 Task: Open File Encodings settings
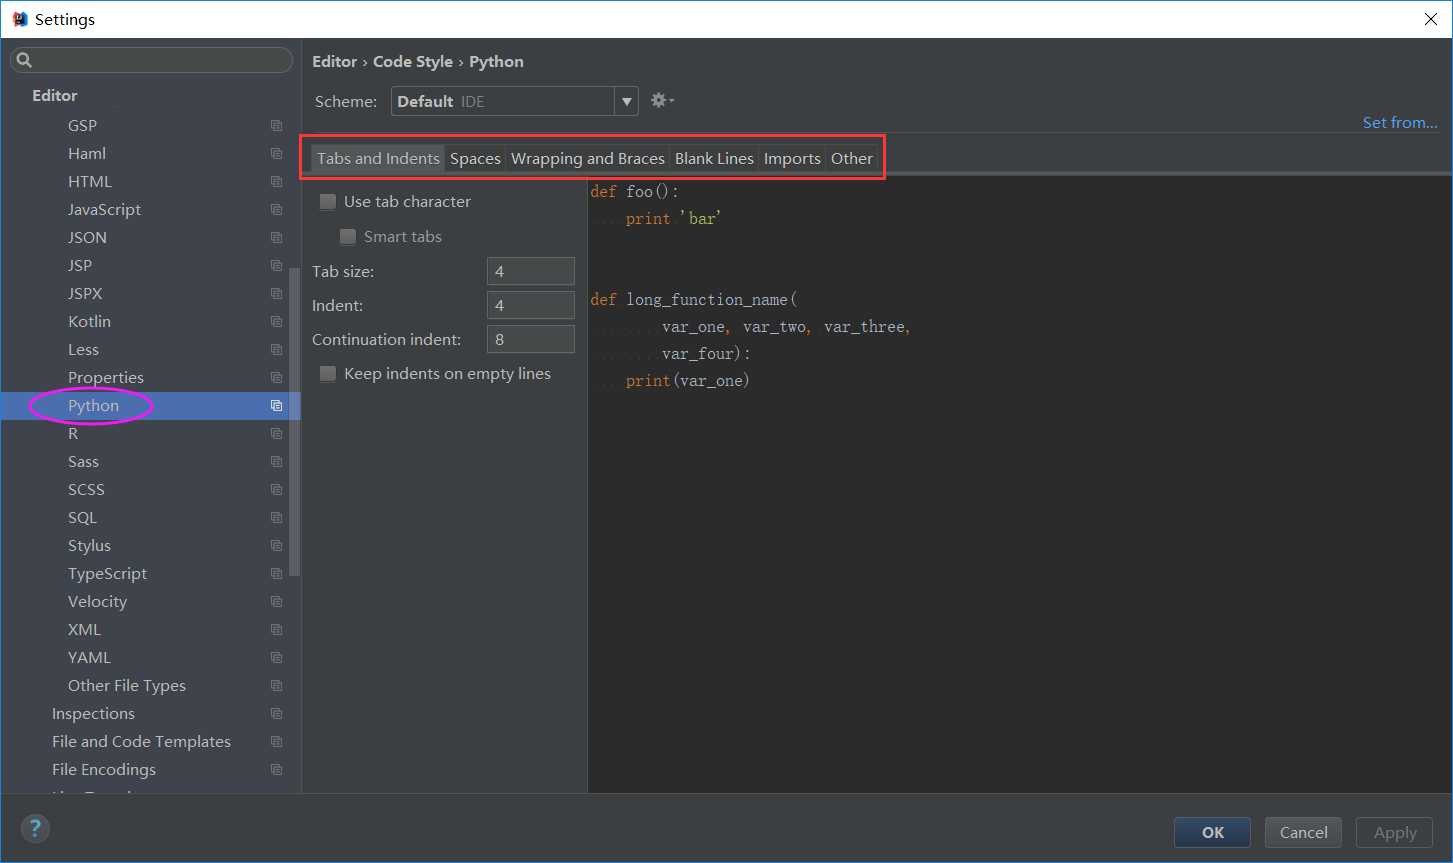(104, 770)
